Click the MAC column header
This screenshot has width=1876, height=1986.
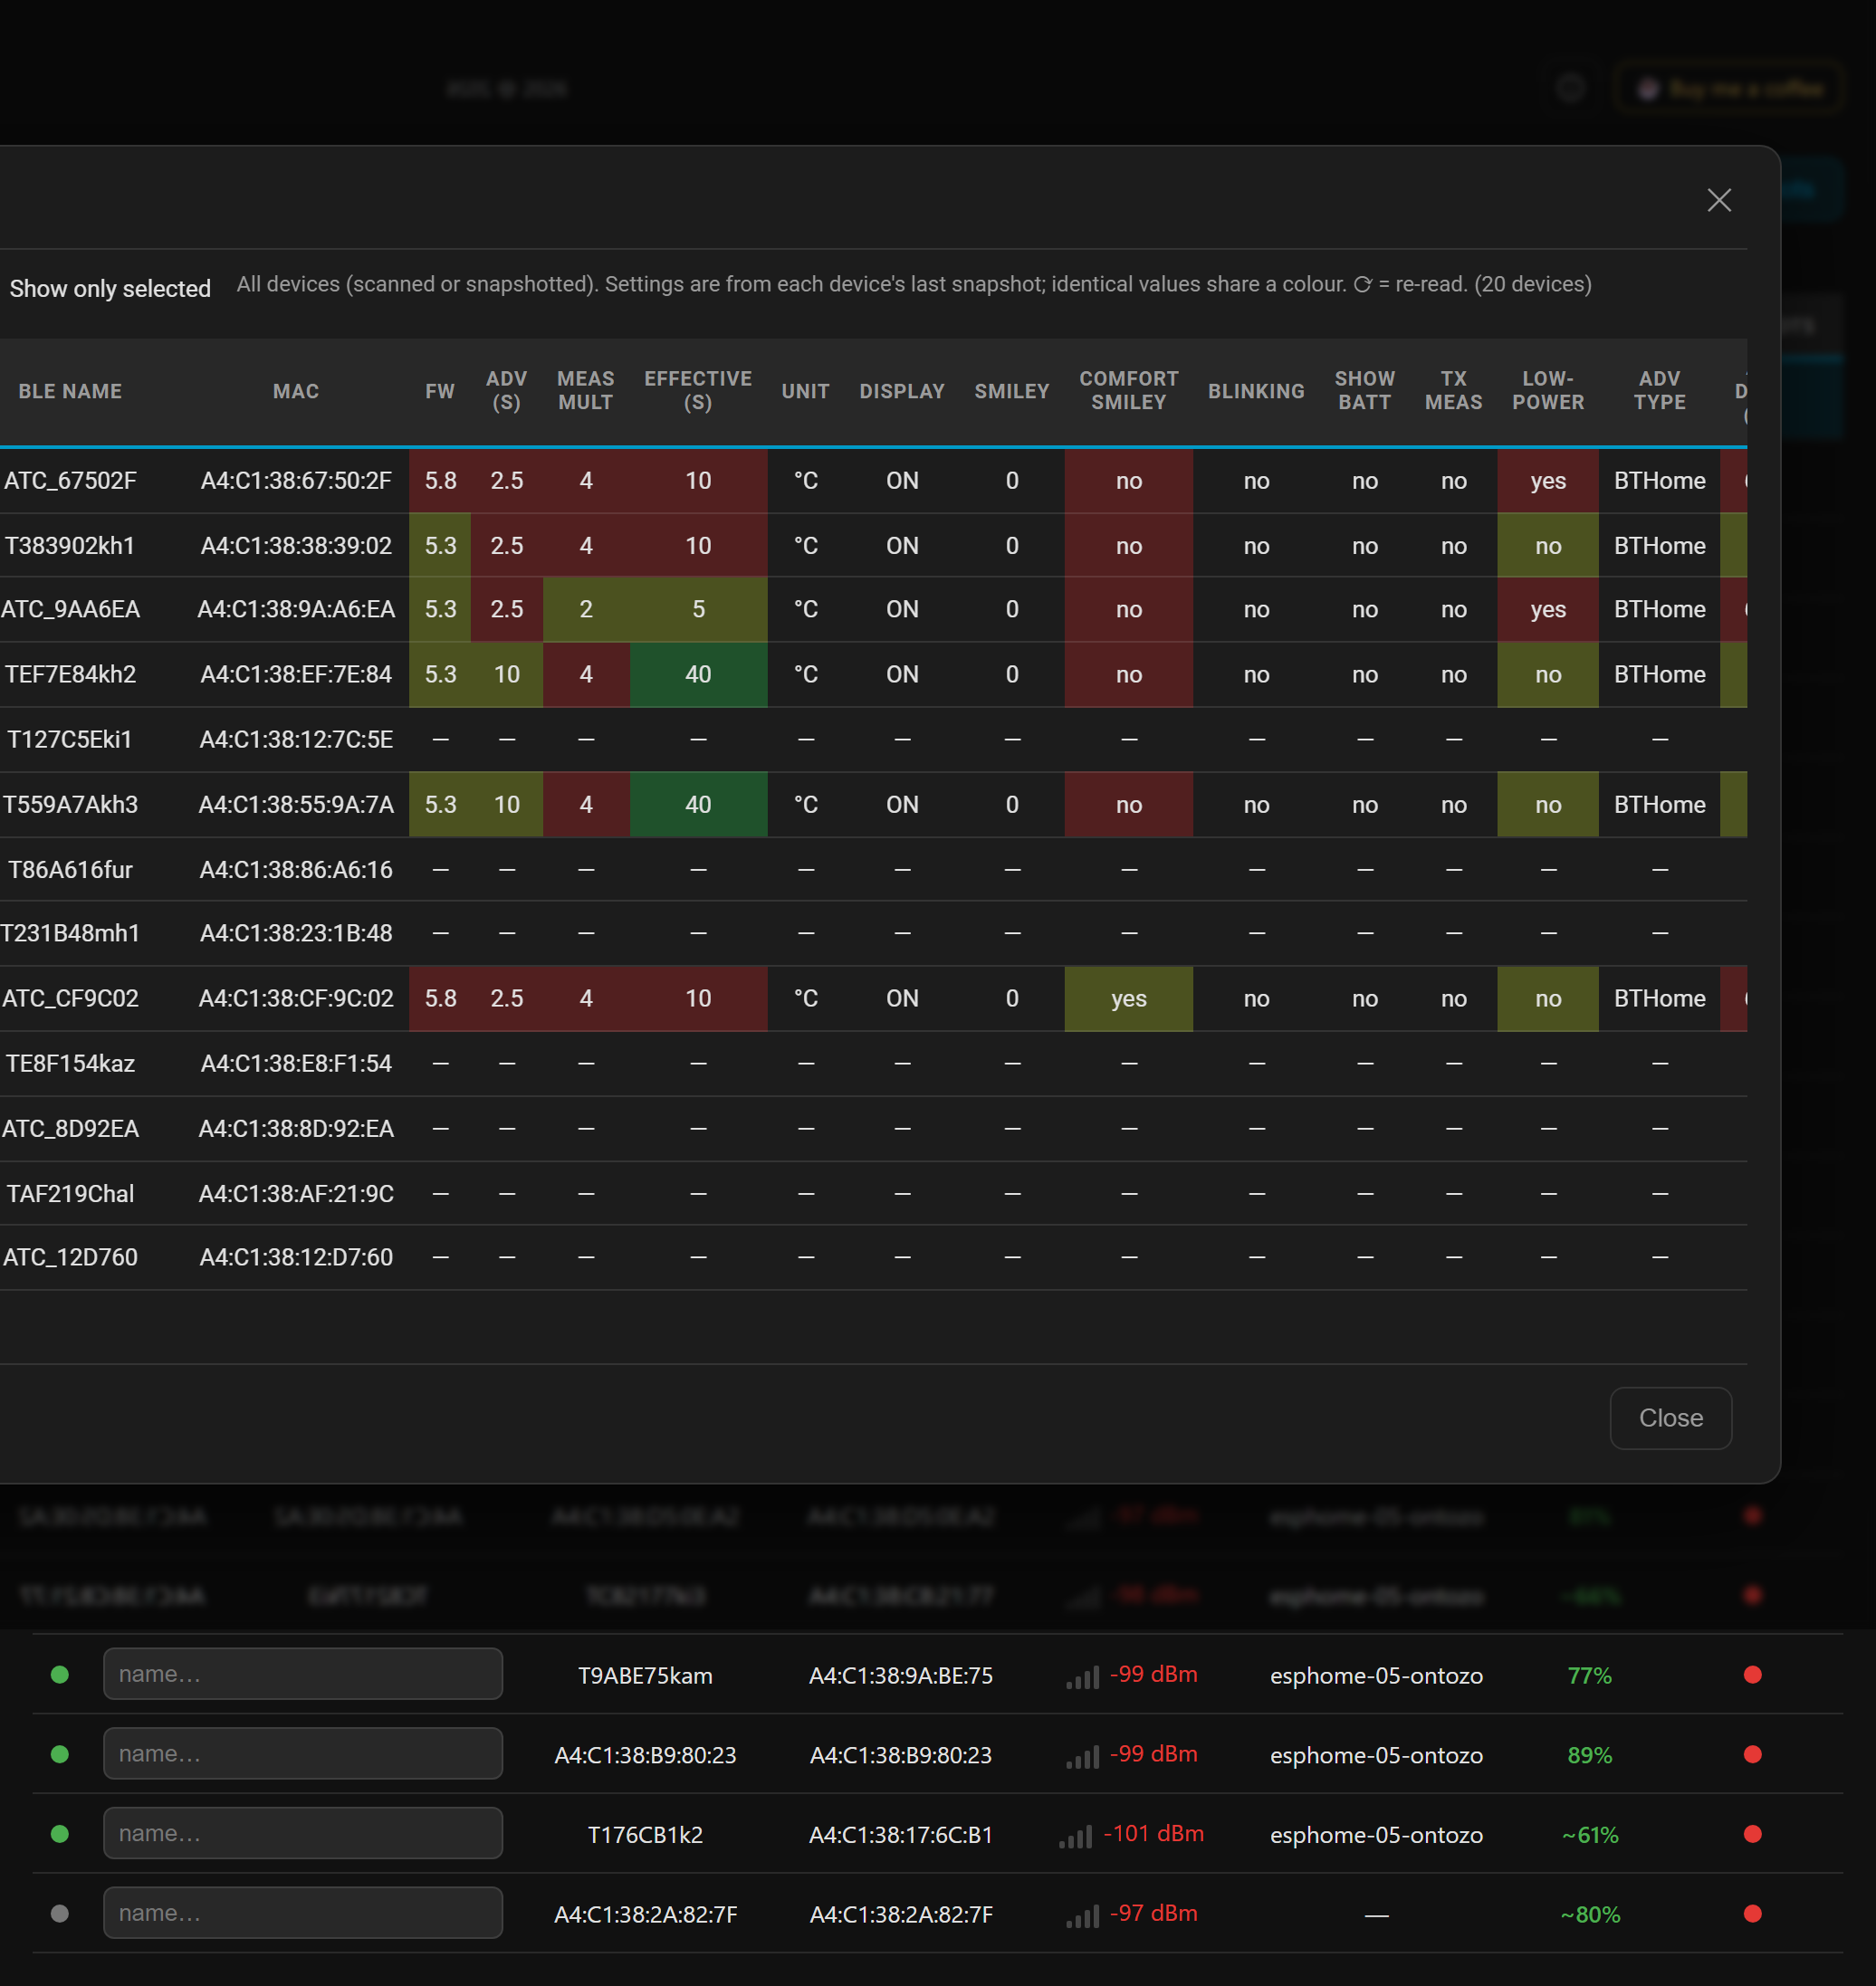(x=296, y=391)
